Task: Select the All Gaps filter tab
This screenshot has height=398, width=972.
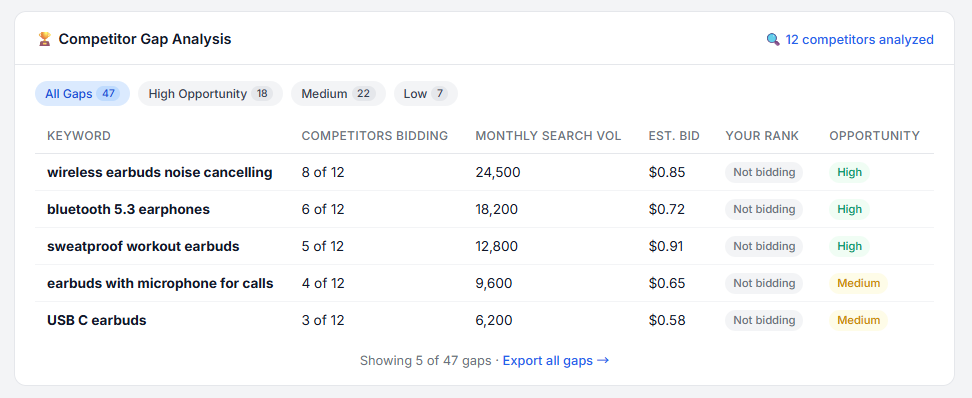Action: click(x=82, y=94)
